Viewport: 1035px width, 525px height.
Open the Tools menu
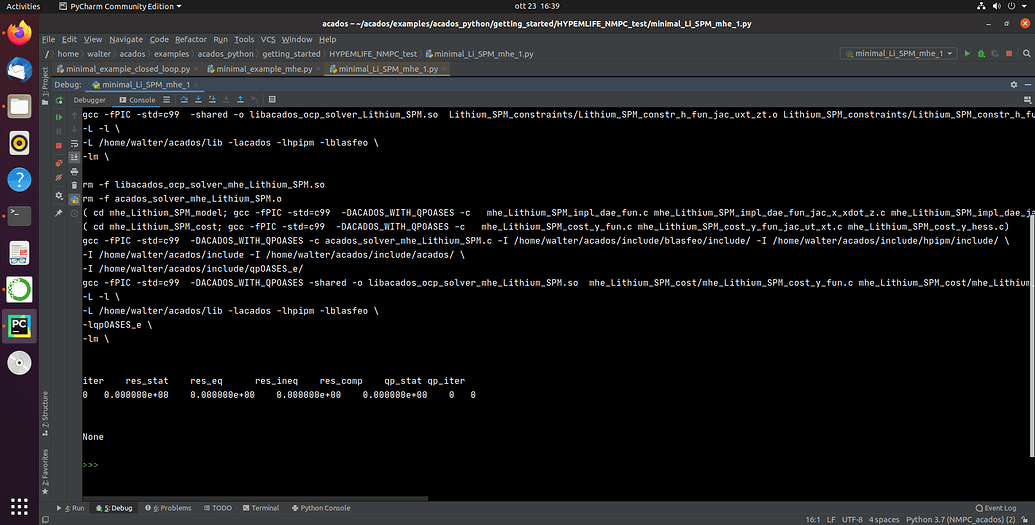244,40
